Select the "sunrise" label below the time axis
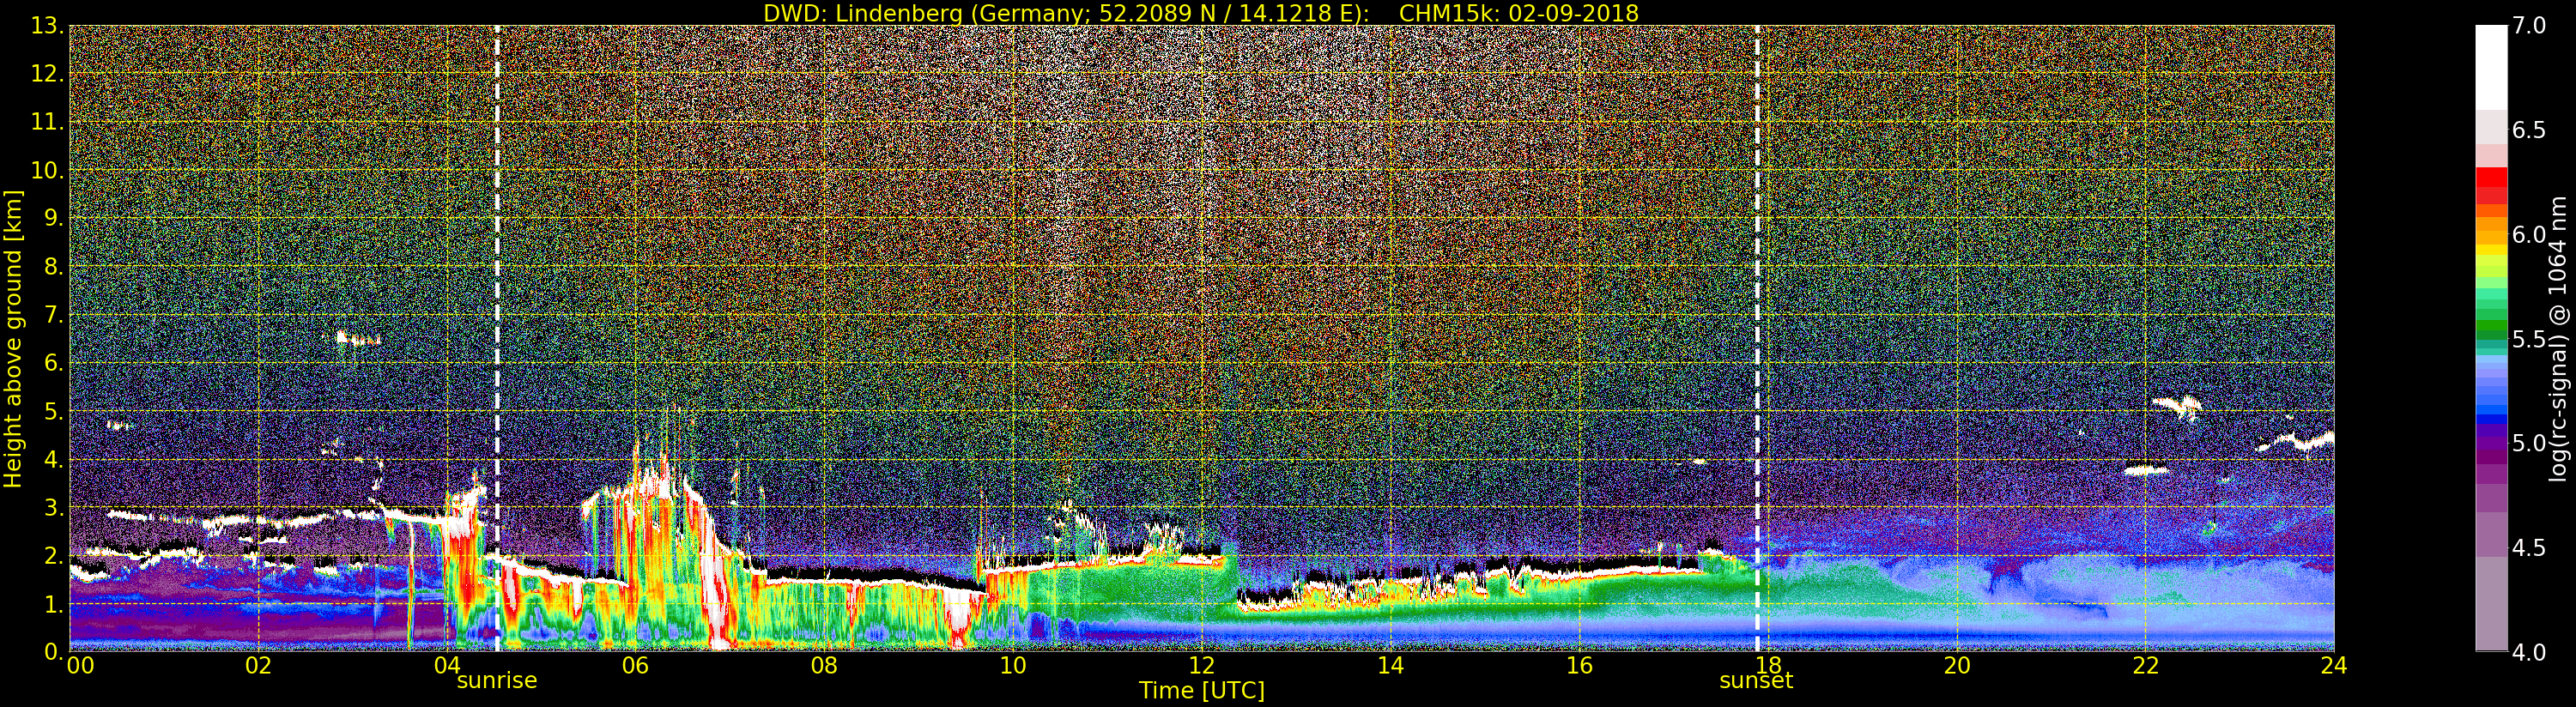This screenshot has width=2576, height=707. (497, 681)
